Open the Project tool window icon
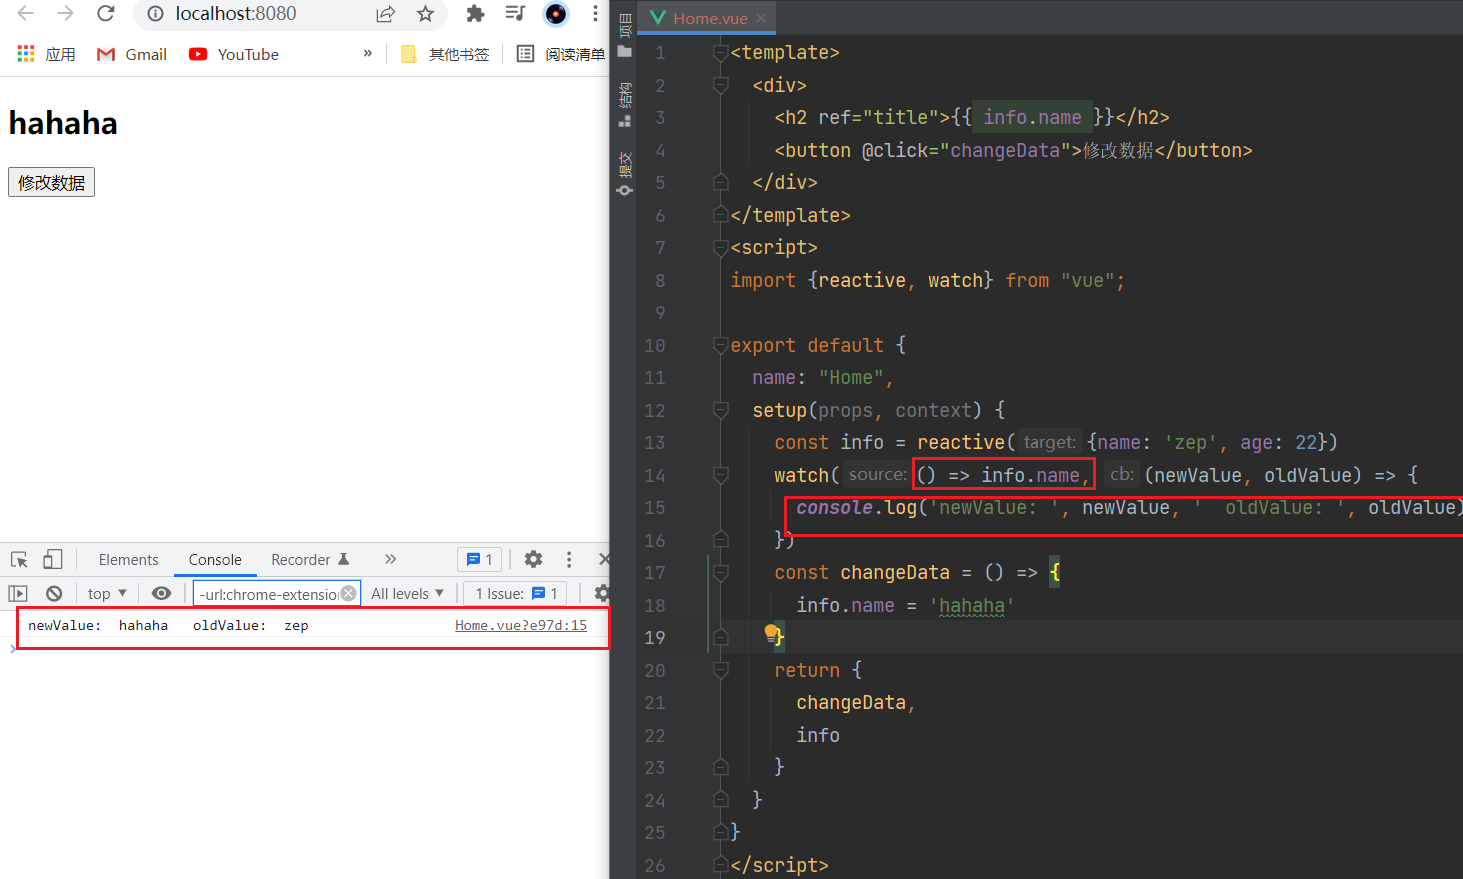 click(x=625, y=34)
